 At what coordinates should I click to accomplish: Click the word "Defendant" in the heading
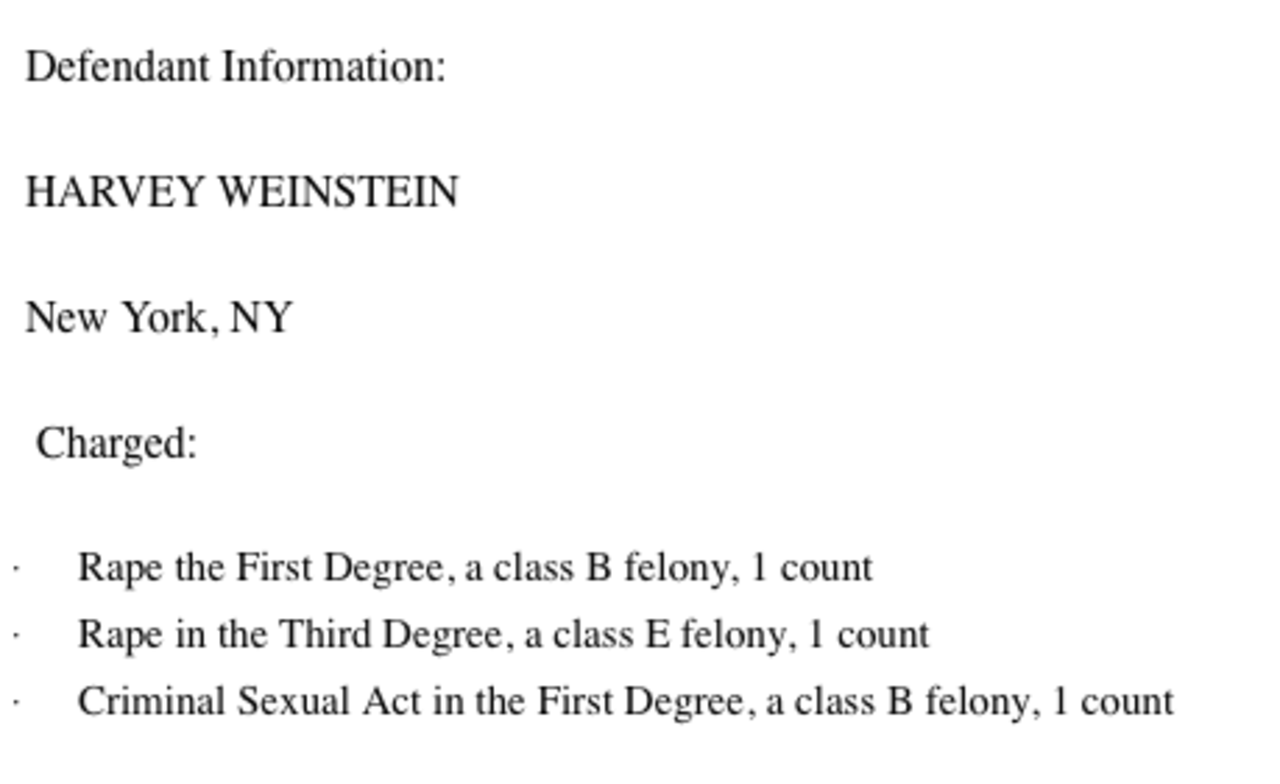pyautogui.click(x=118, y=67)
